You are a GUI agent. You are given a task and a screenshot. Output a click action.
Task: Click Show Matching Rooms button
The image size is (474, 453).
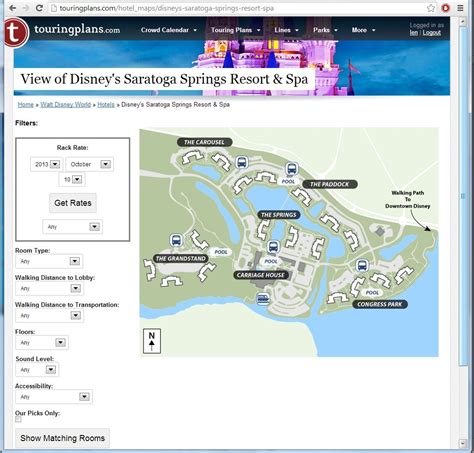pos(62,438)
